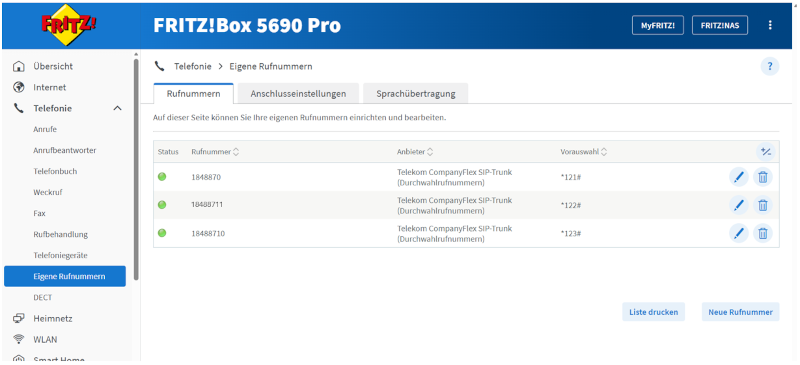Viewport: 800px width, 365px height.
Task: Click the breadcrumb phone icon
Action: (x=160, y=66)
